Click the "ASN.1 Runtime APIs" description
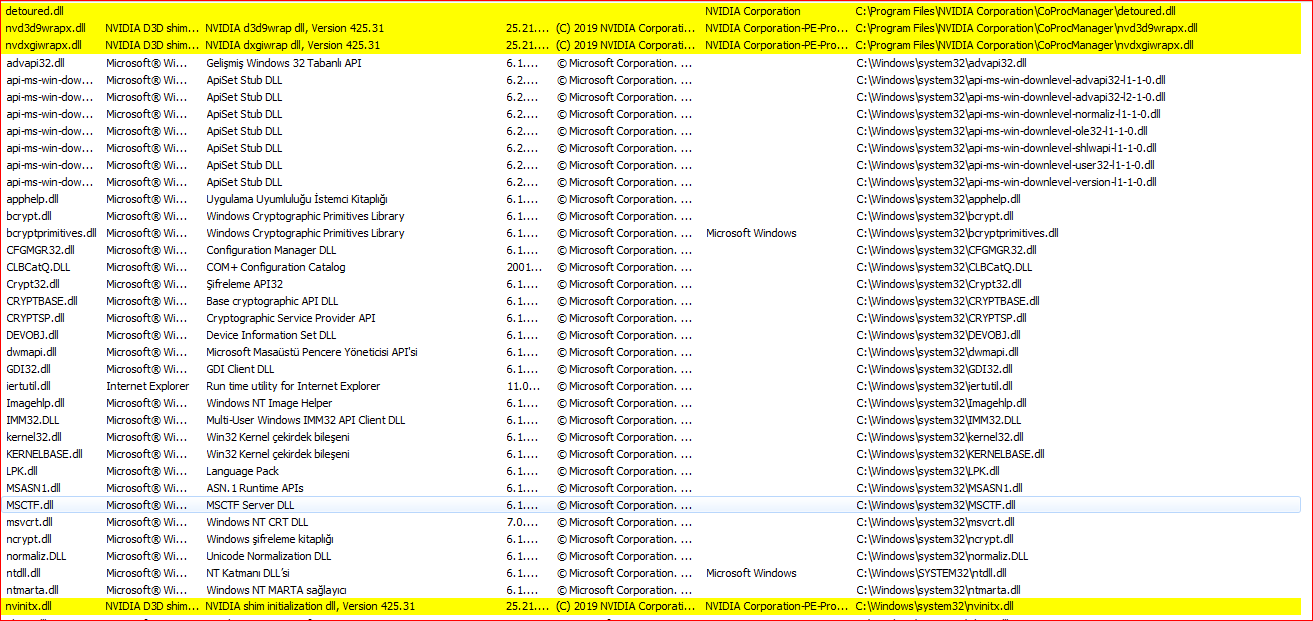Image resolution: width=1313 pixels, height=621 pixels. [x=255, y=488]
